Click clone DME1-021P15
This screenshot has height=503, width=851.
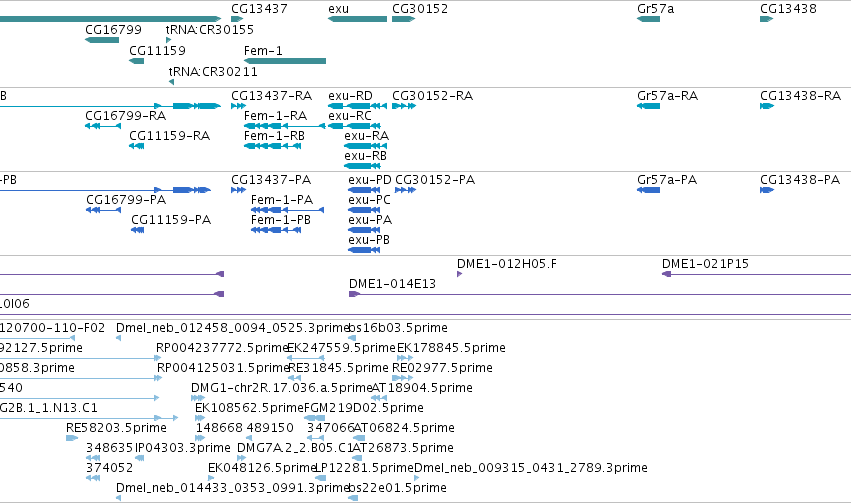[706, 264]
